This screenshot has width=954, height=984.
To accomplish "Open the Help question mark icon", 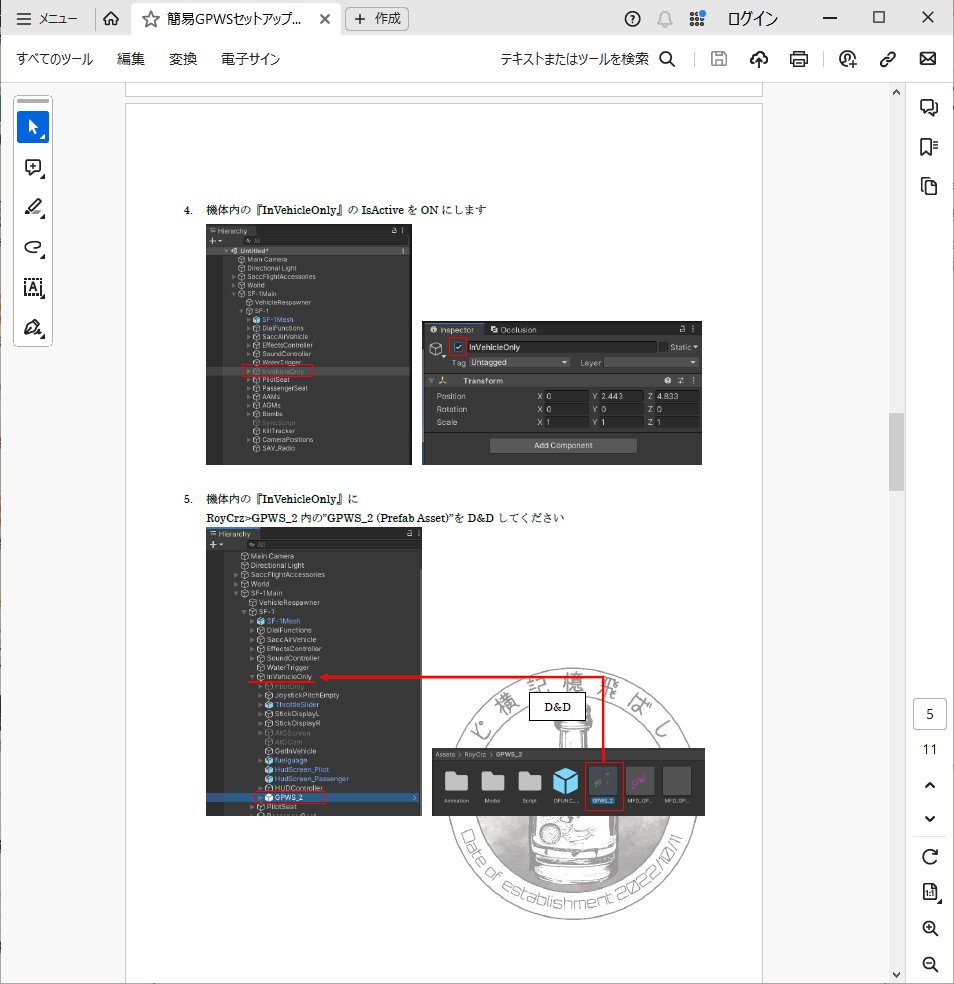I will click(633, 19).
